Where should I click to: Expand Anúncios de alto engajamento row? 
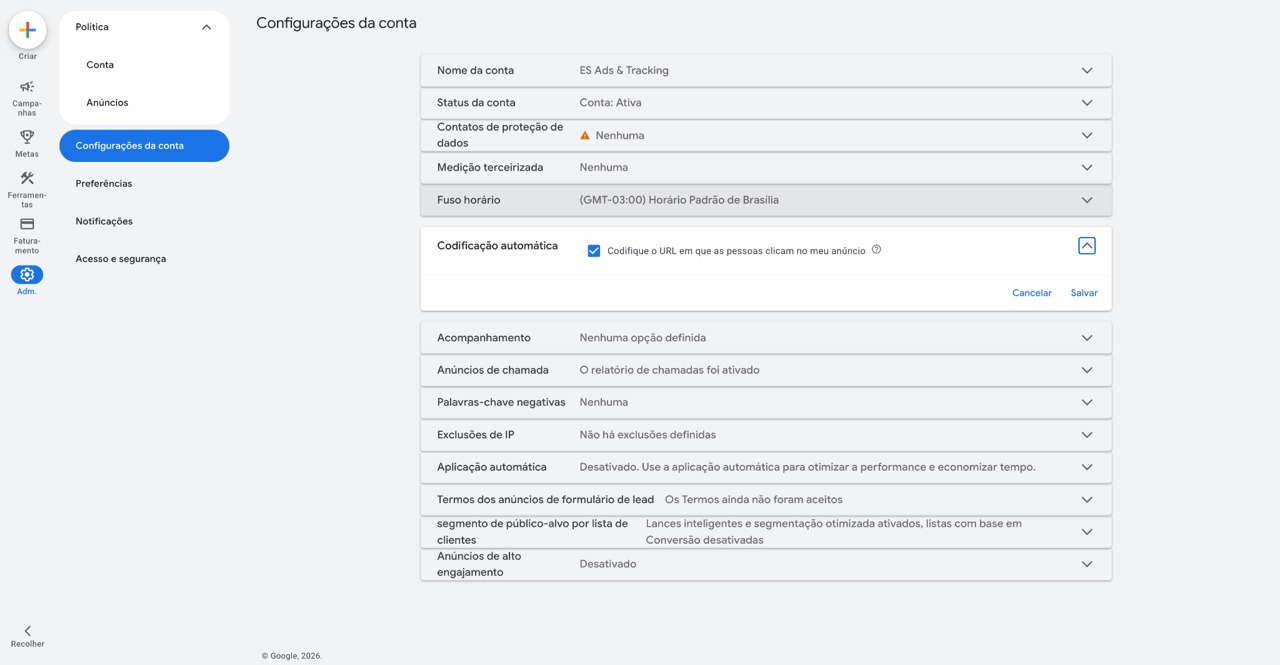coord(766,564)
